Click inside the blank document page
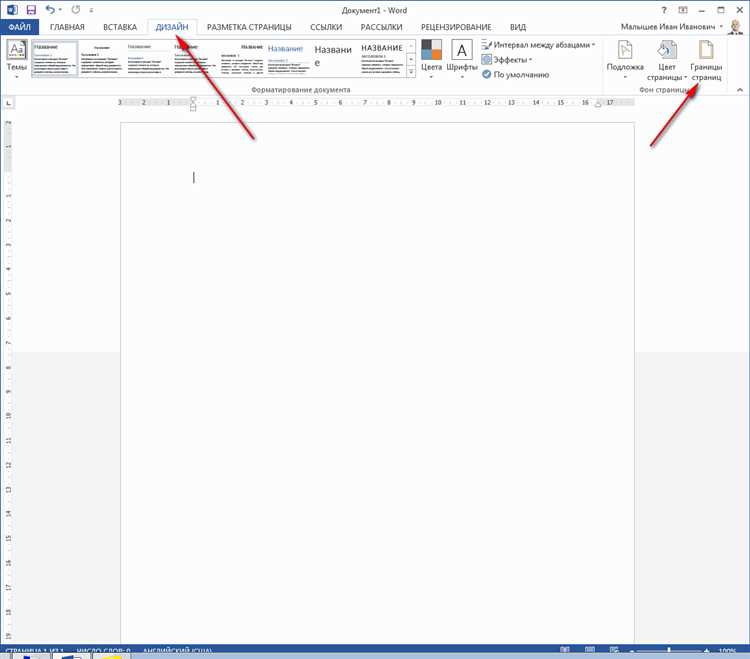The image size is (750, 659). pyautogui.click(x=377, y=383)
